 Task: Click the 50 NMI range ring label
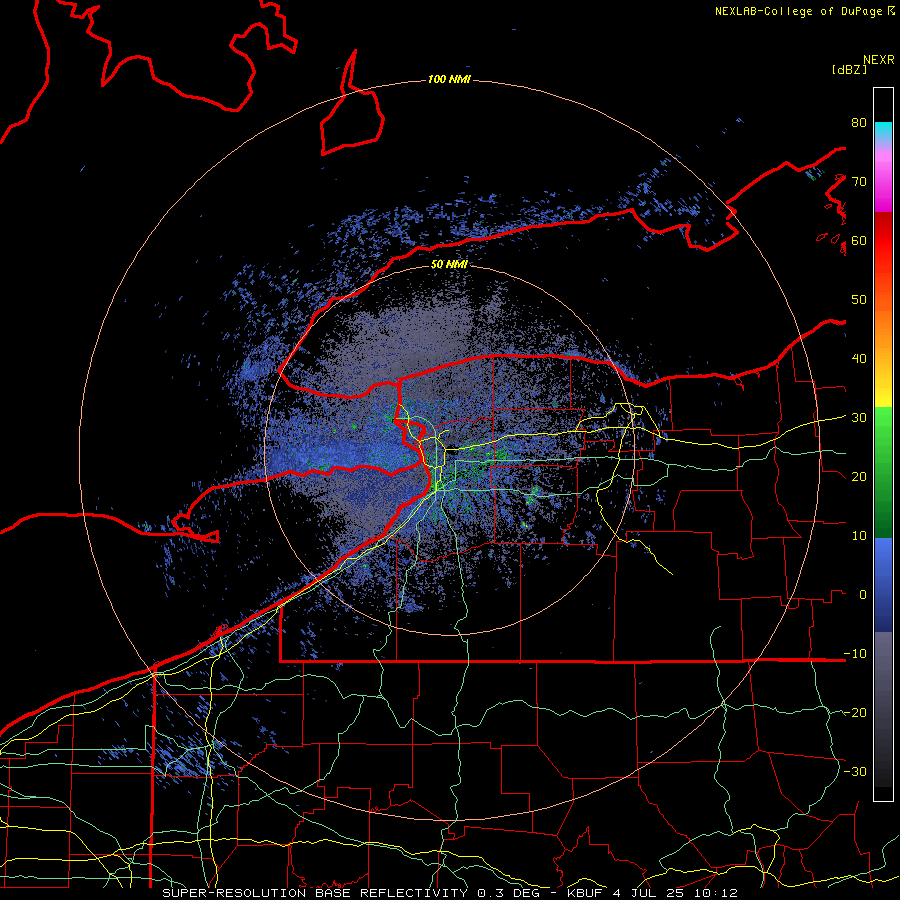(449, 265)
